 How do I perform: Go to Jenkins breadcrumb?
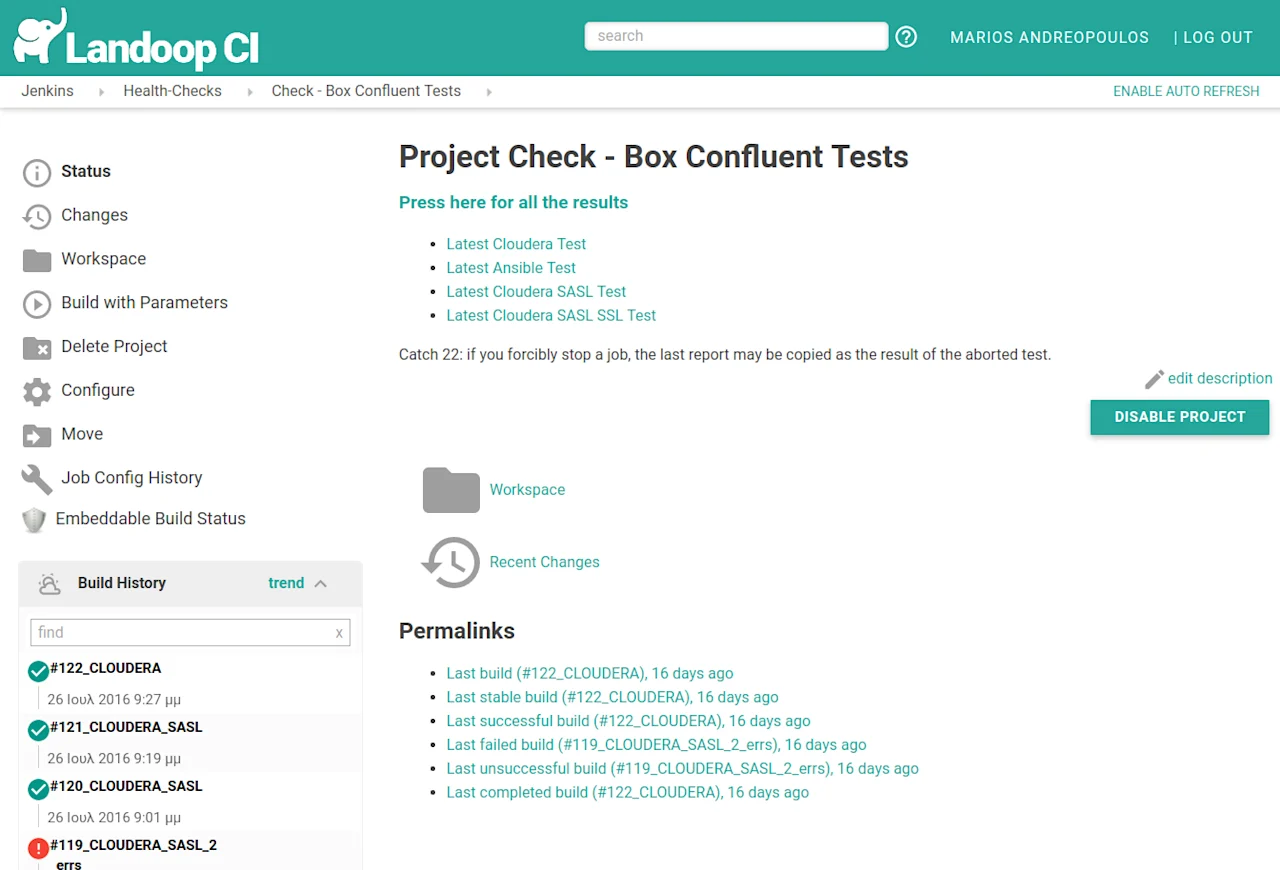click(x=48, y=91)
